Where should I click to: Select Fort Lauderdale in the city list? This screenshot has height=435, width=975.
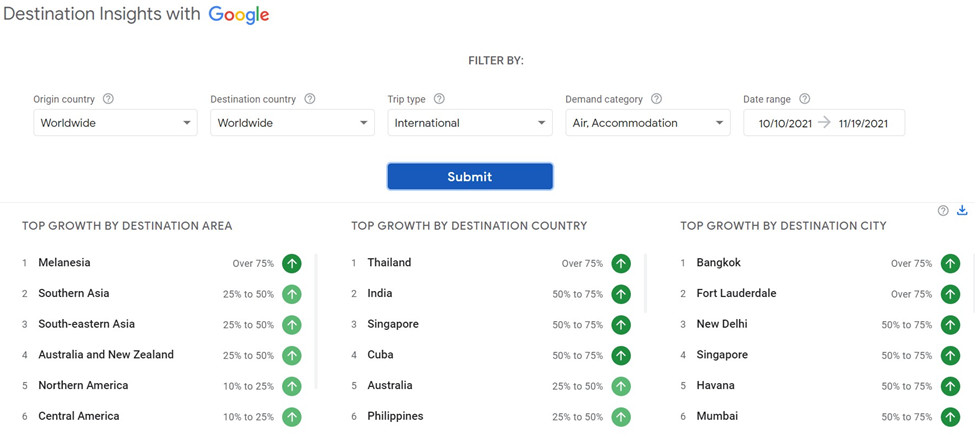(x=736, y=293)
